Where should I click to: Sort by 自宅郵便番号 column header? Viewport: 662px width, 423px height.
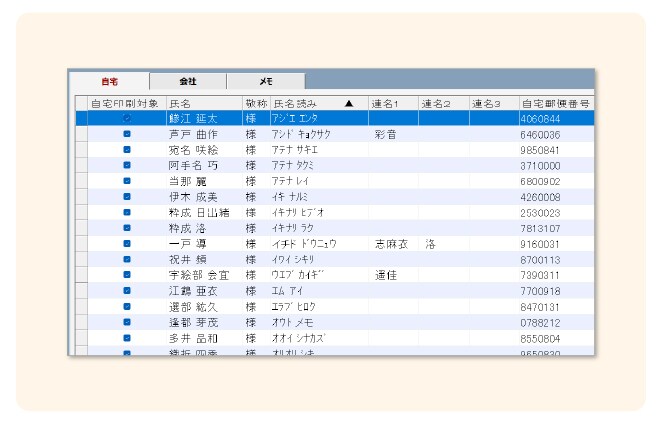[555, 103]
